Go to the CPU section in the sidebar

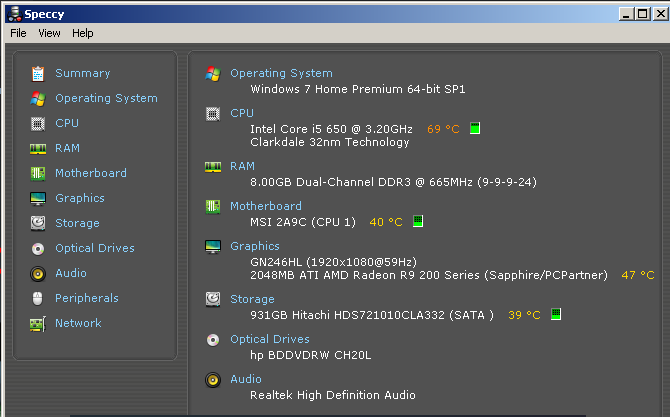tap(67, 123)
